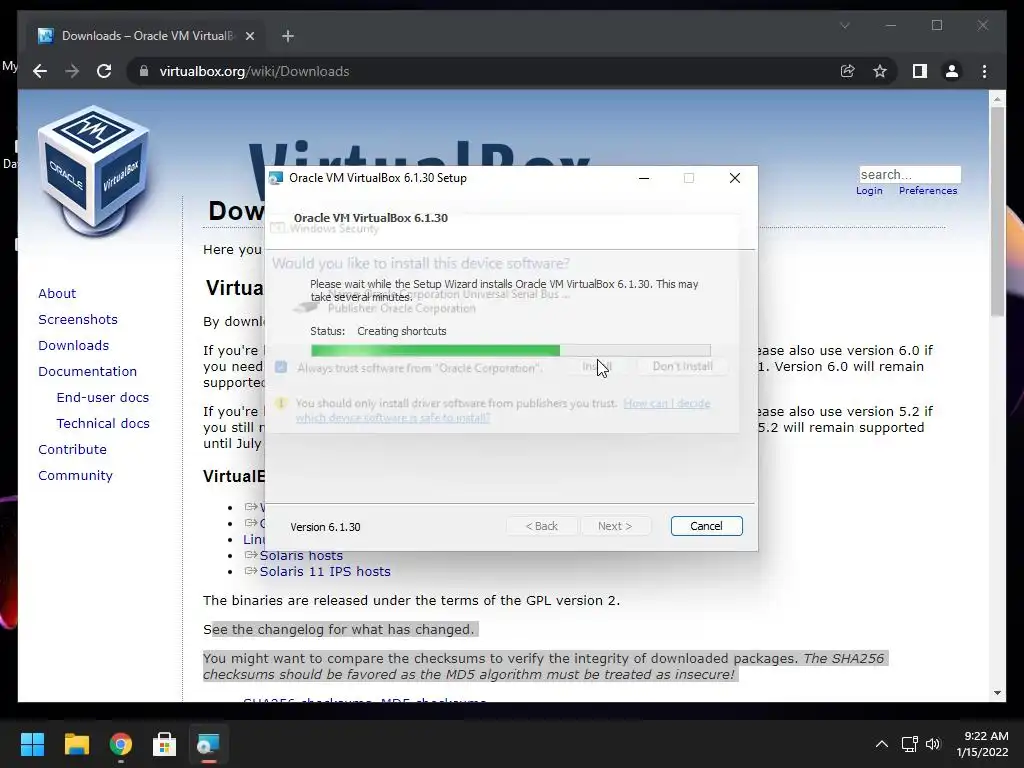The image size is (1024, 768).
Task: Open Google Chrome from the taskbar
Action: [x=121, y=744]
